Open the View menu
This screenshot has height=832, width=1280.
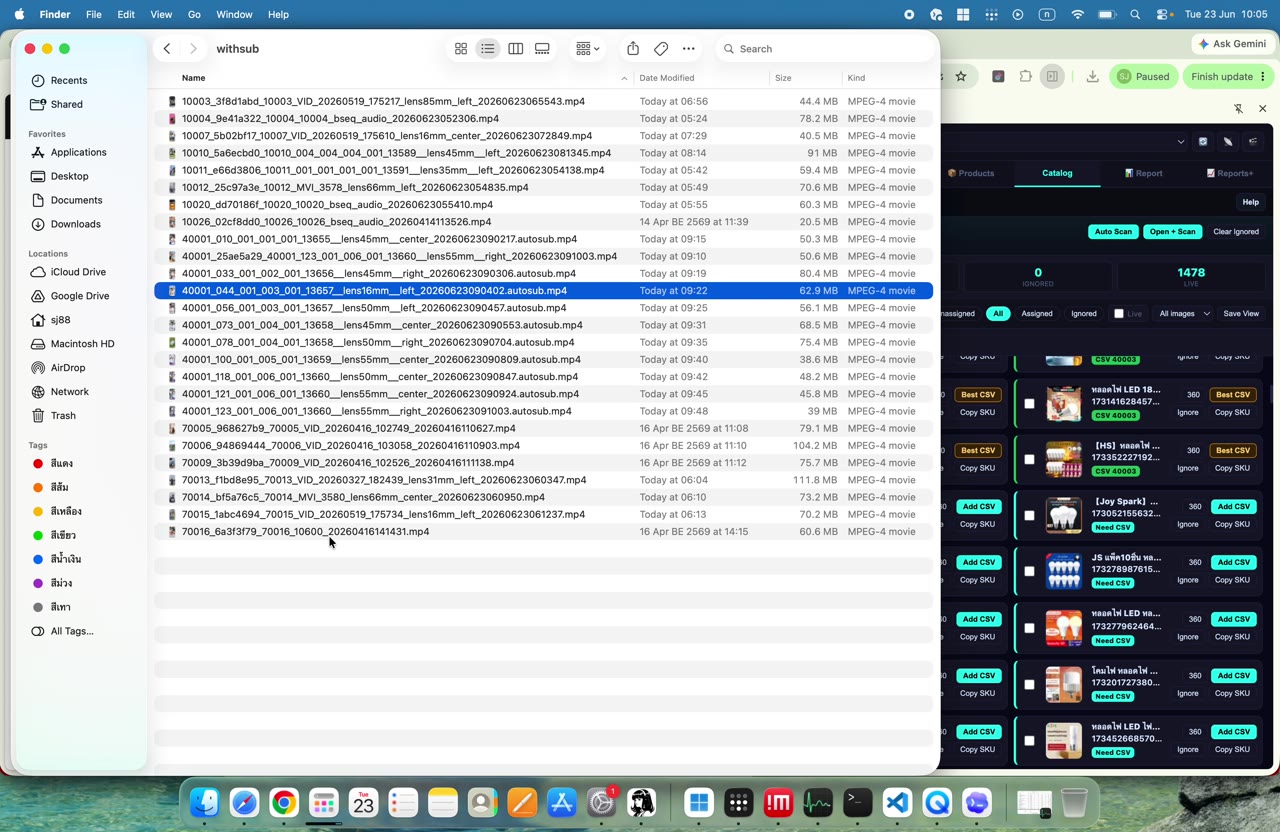coord(161,15)
